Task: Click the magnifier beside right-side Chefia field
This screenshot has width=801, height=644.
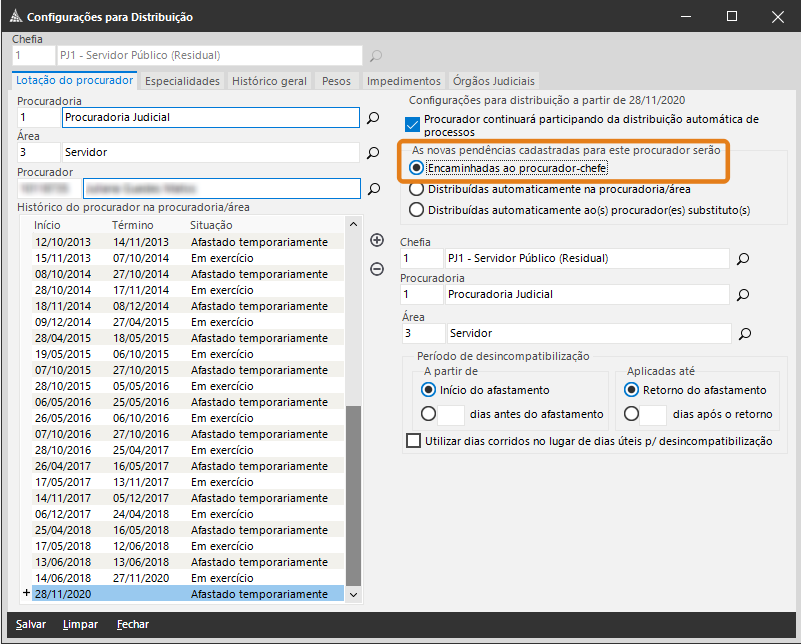Action: 743,259
